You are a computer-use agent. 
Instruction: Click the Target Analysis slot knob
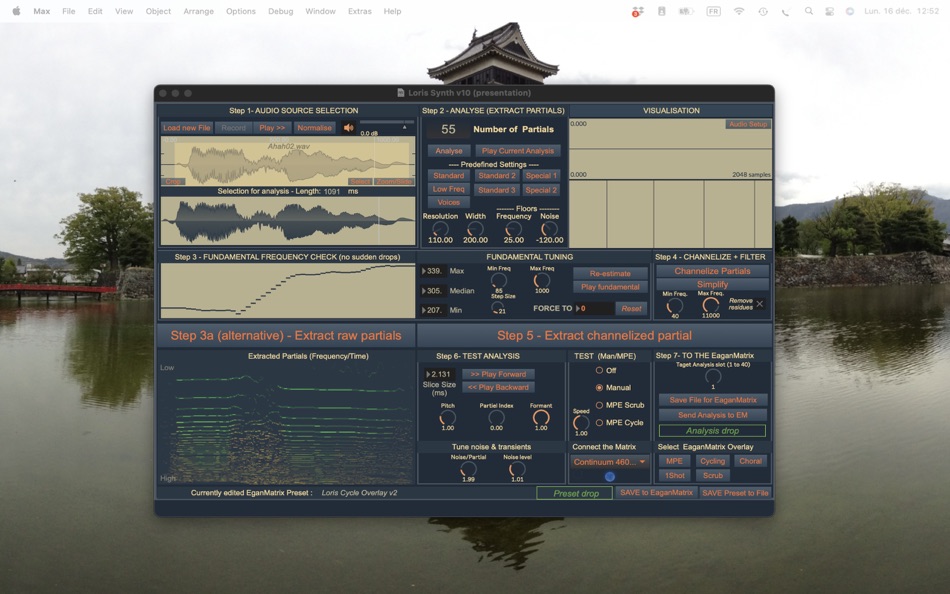(x=713, y=376)
